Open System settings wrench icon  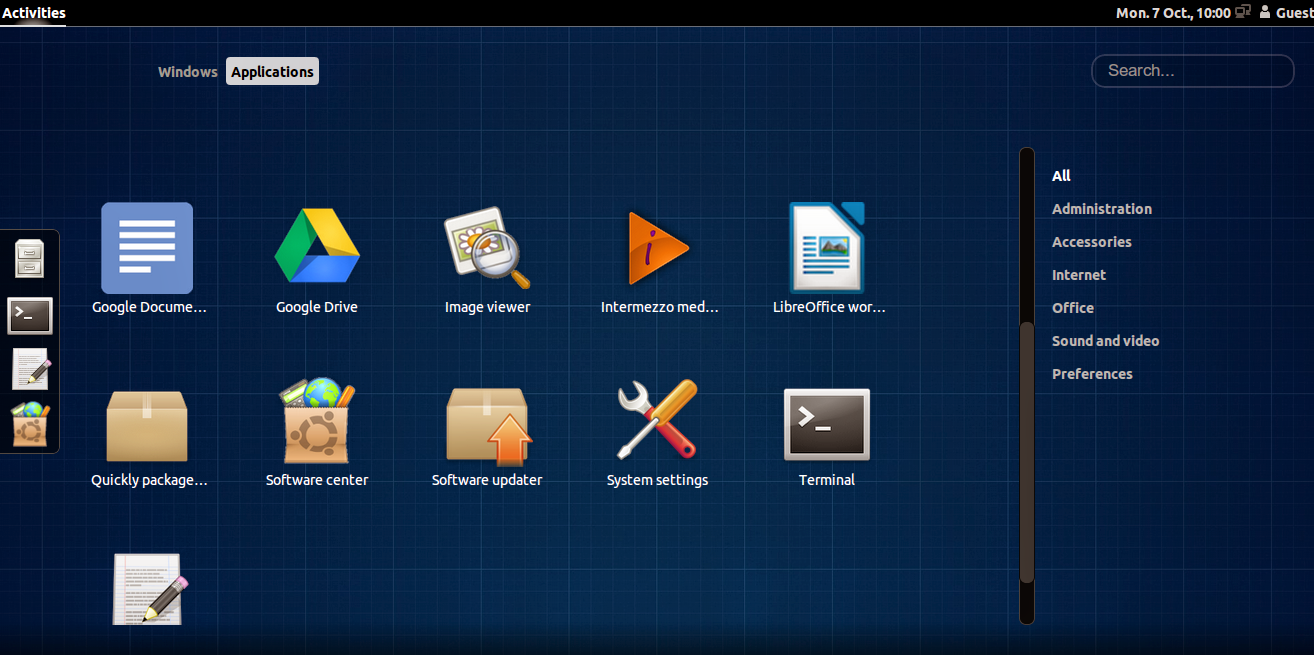pyautogui.click(x=657, y=420)
